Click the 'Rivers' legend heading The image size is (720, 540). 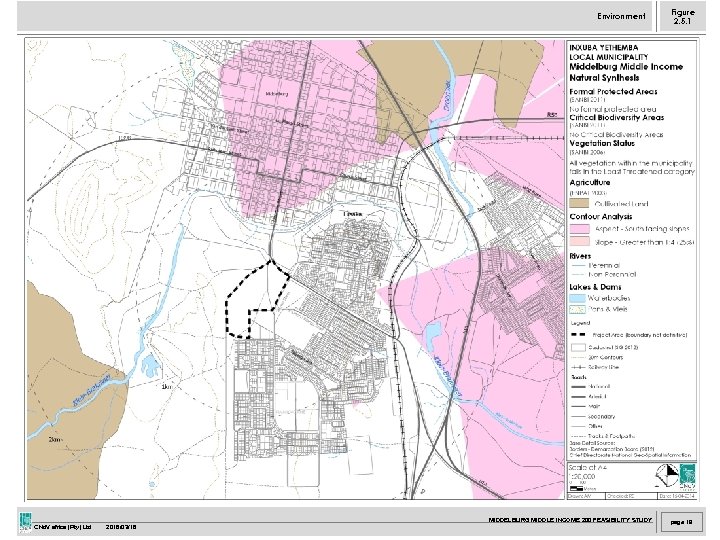tap(580, 256)
